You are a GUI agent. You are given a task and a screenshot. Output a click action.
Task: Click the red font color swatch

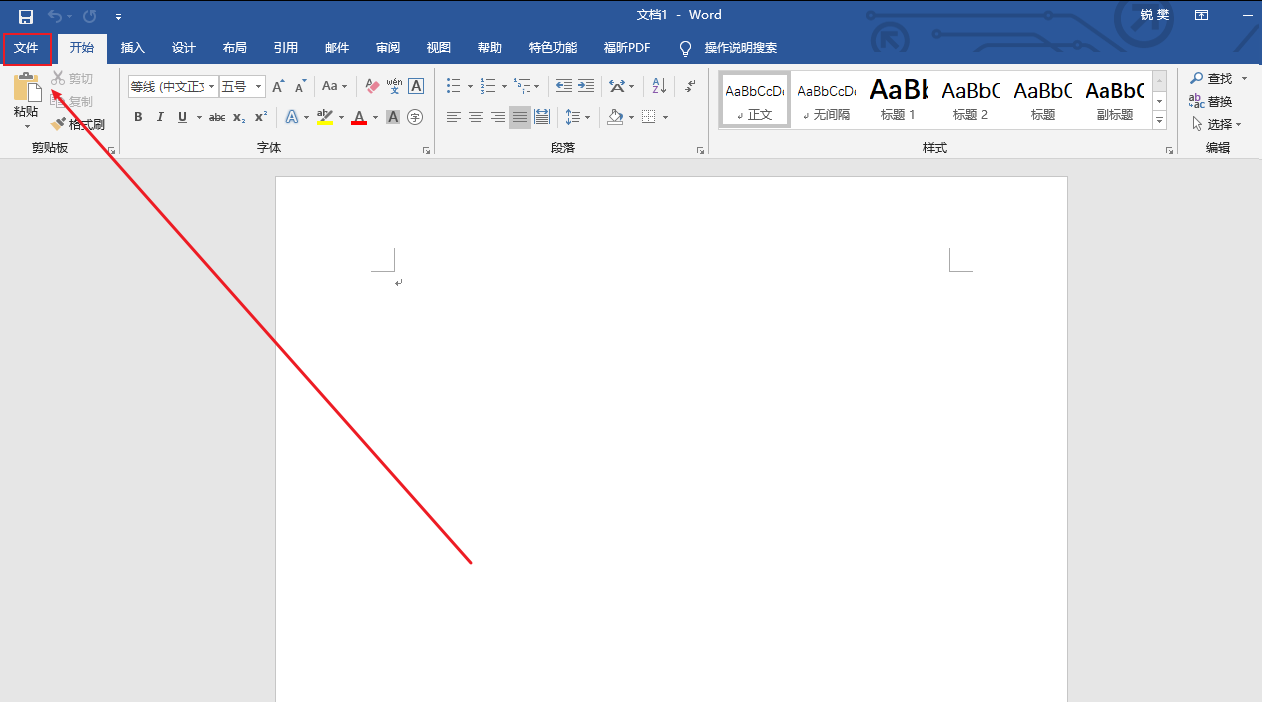359,118
